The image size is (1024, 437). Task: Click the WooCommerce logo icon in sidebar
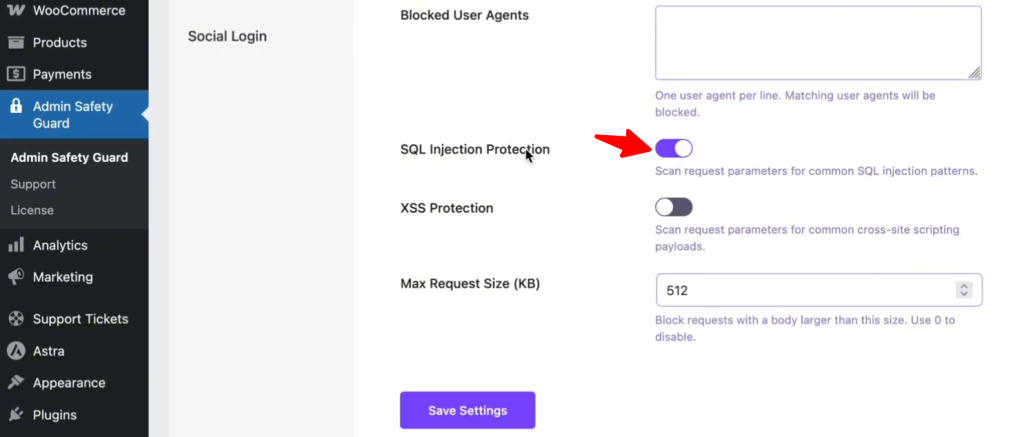pyautogui.click(x=15, y=11)
